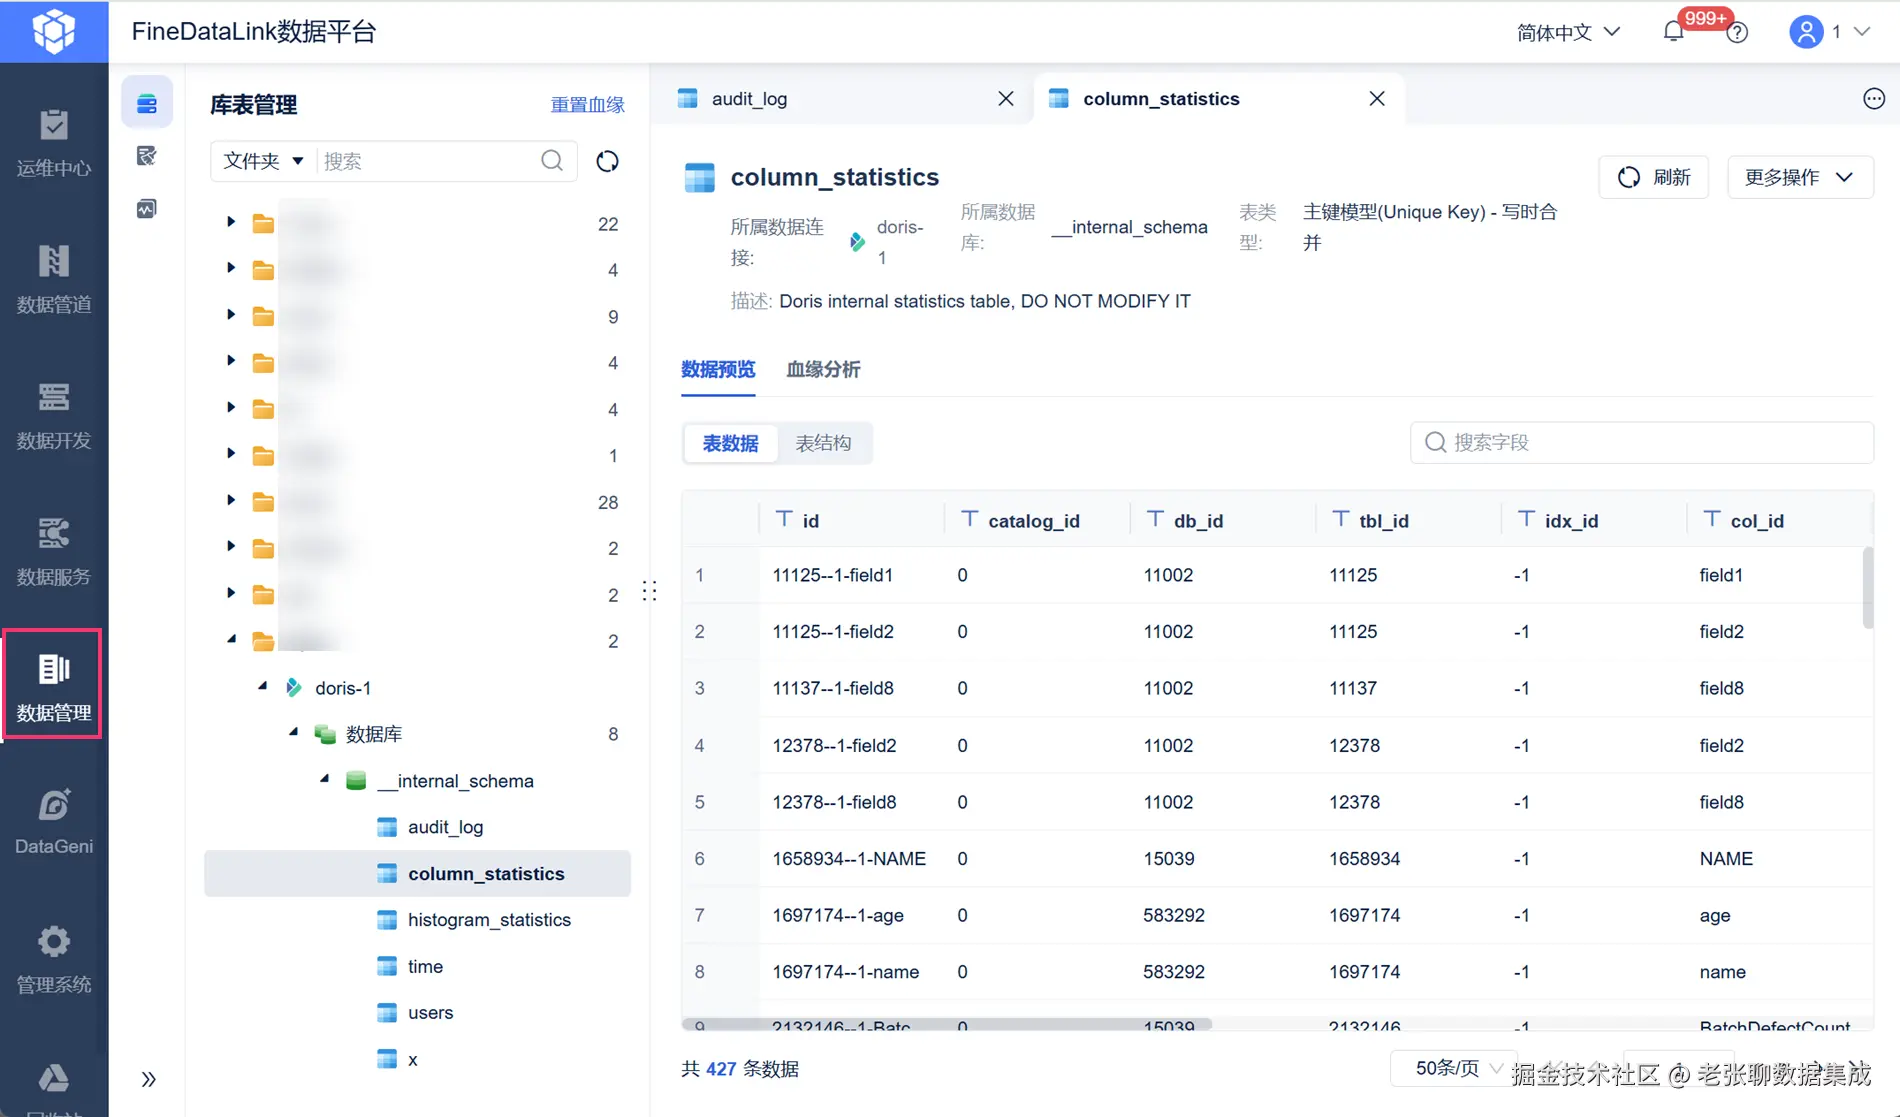
Task: Open the audit_log table in the tree
Action: click(446, 827)
